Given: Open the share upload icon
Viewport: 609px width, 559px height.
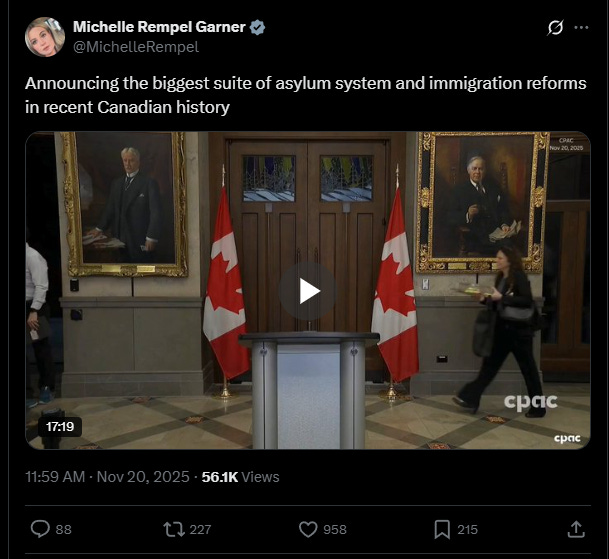Looking at the screenshot, I should (x=576, y=529).
